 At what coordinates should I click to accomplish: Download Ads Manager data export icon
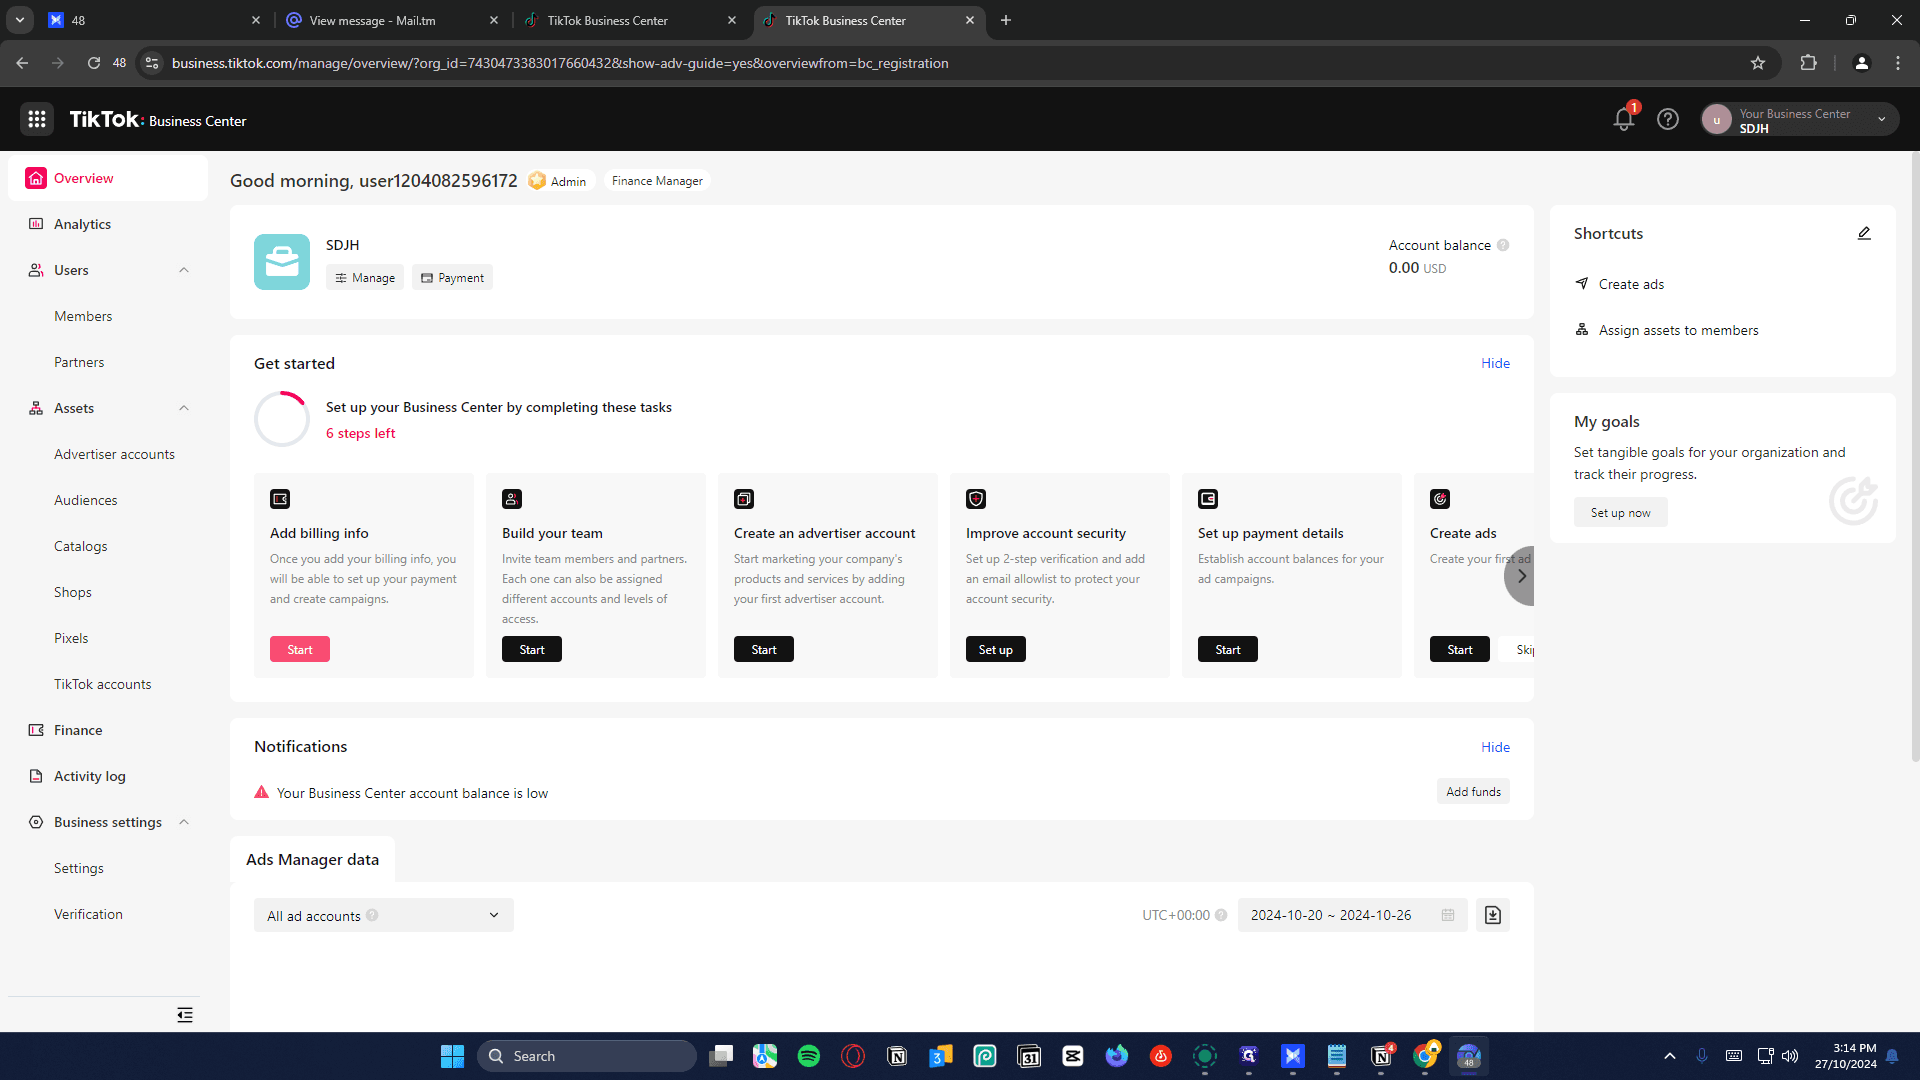(1493, 915)
